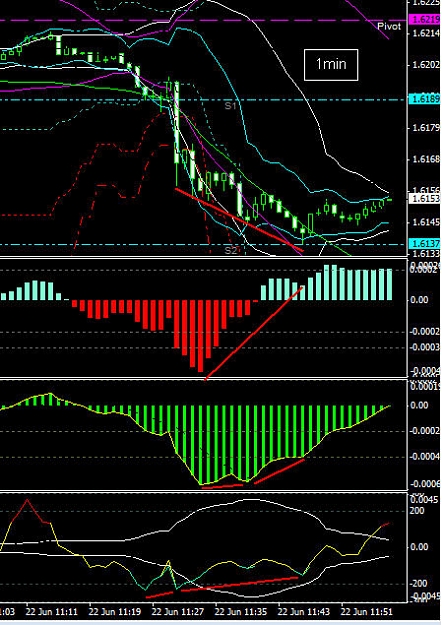Select the 22 Jun 11:11 time label
The height and width of the screenshot is (625, 442).
[x=51, y=611]
